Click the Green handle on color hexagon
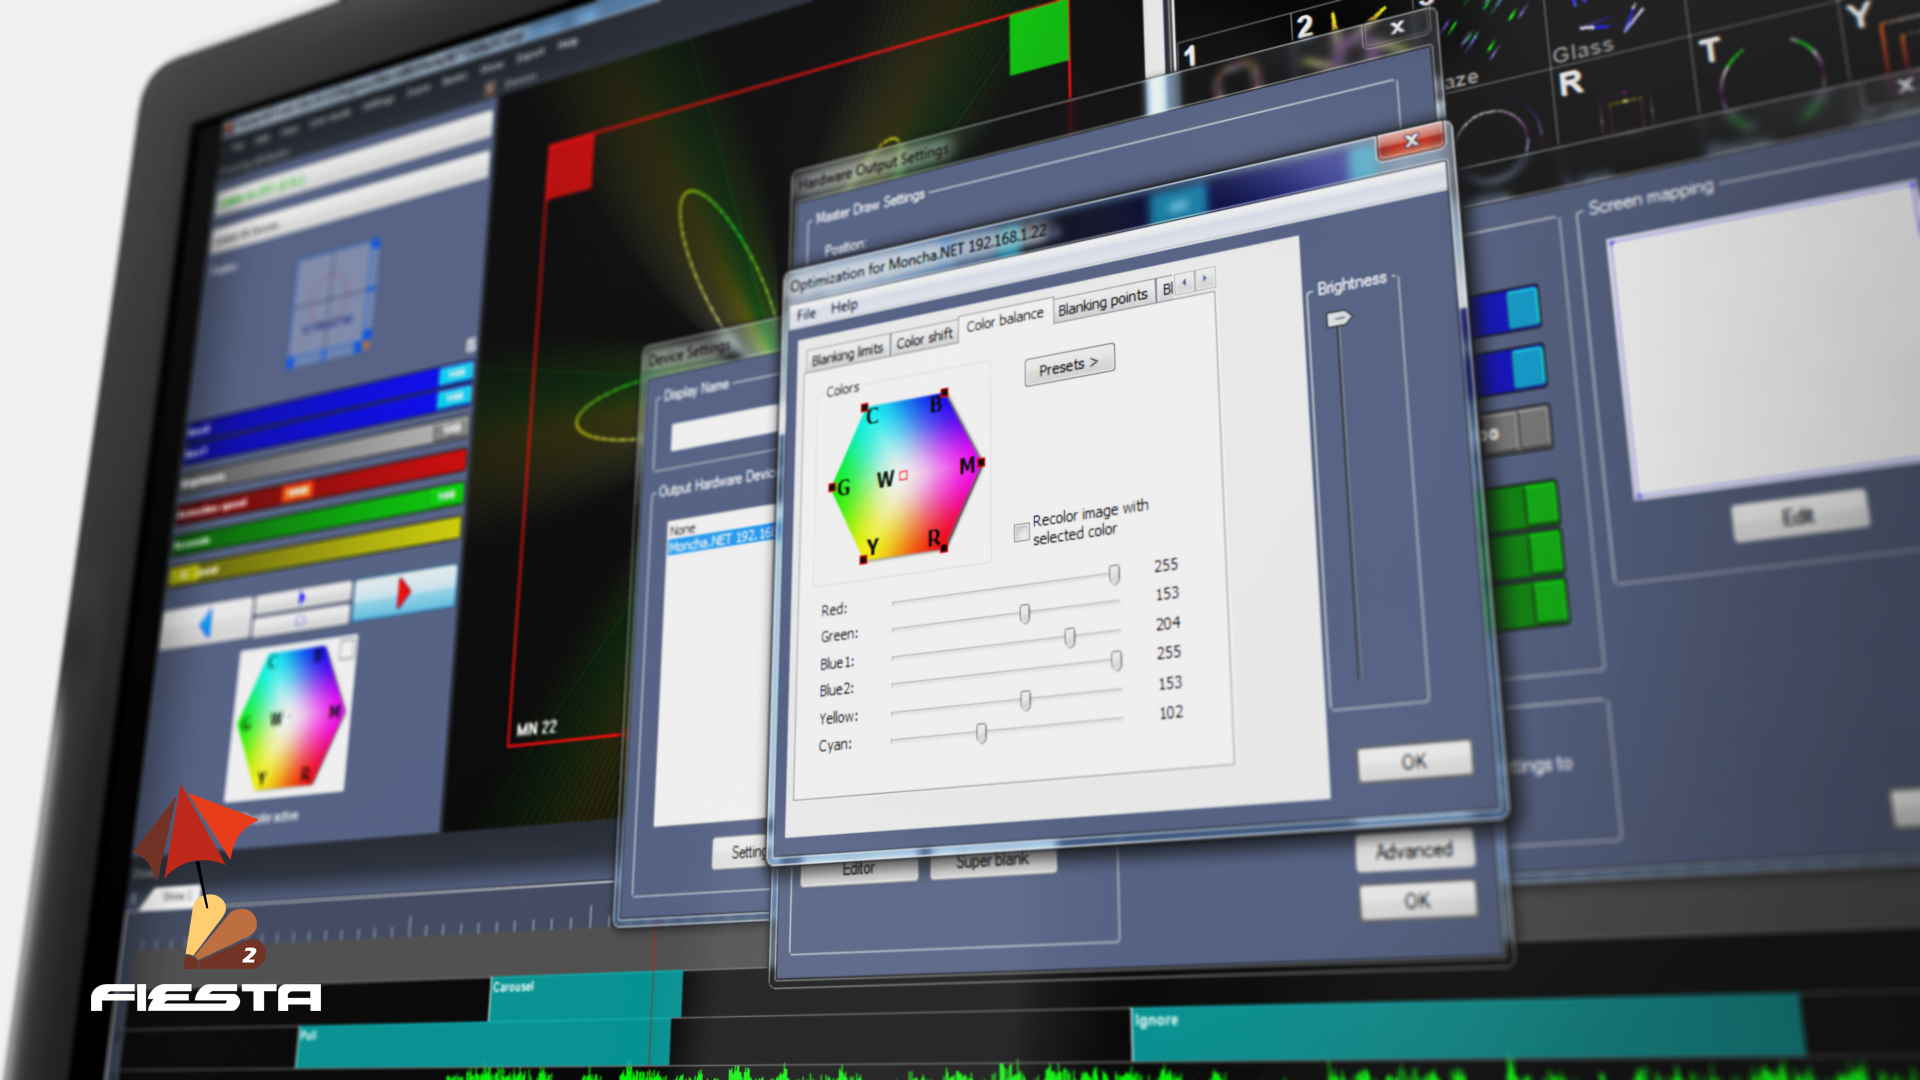 point(832,488)
